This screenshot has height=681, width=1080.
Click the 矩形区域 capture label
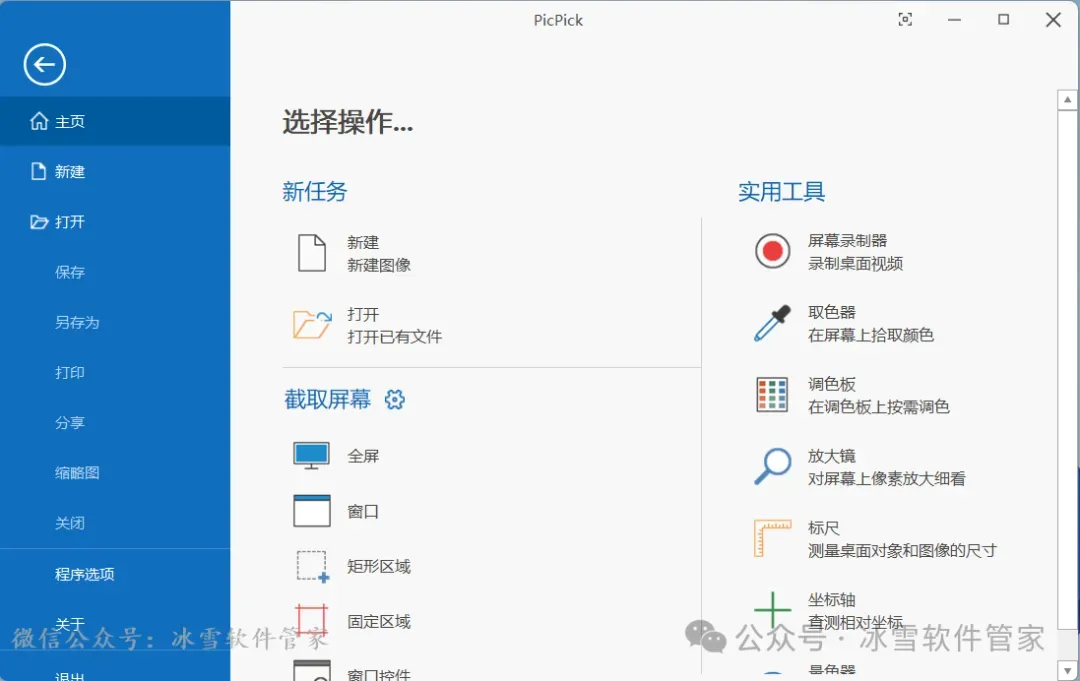click(x=379, y=567)
